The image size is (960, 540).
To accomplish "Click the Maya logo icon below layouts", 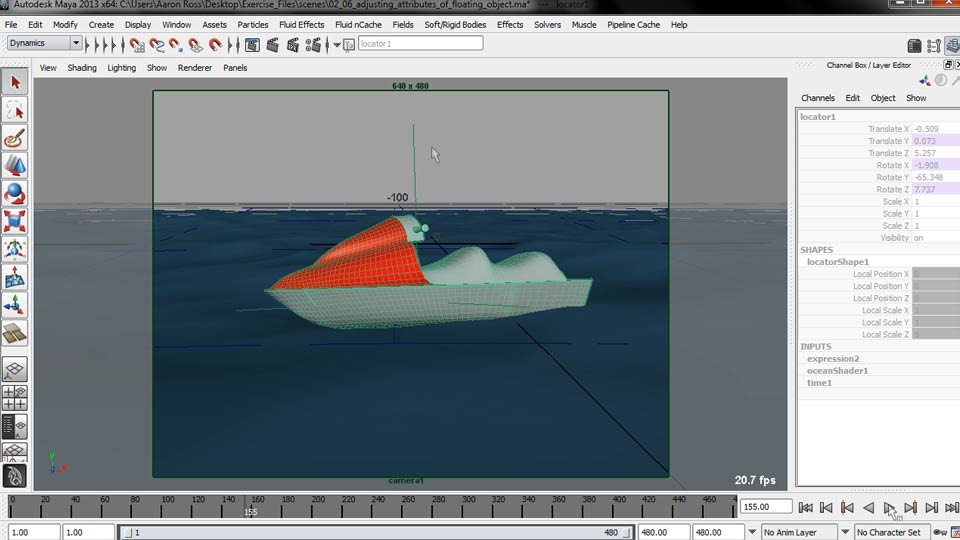I will pyautogui.click(x=15, y=476).
